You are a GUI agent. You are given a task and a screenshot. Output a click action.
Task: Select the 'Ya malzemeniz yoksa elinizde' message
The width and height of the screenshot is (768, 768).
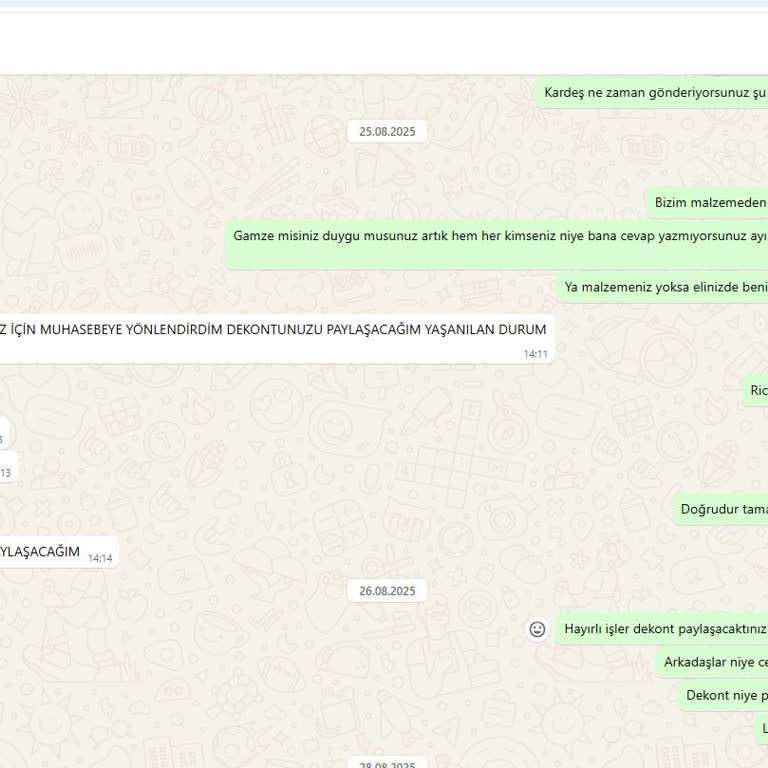pyautogui.click(x=663, y=287)
